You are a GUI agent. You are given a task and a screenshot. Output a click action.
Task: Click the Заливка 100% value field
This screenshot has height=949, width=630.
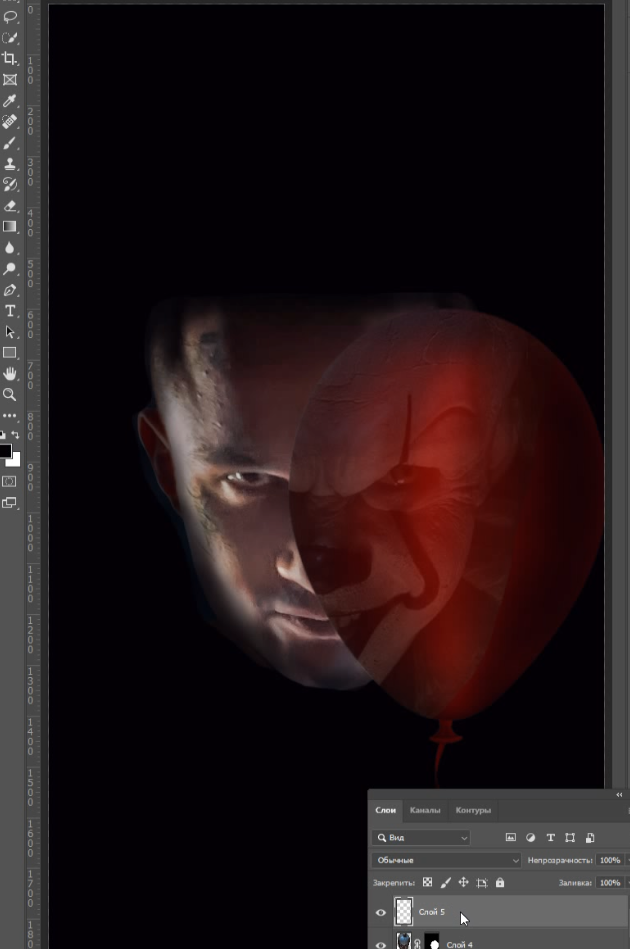[609, 882]
